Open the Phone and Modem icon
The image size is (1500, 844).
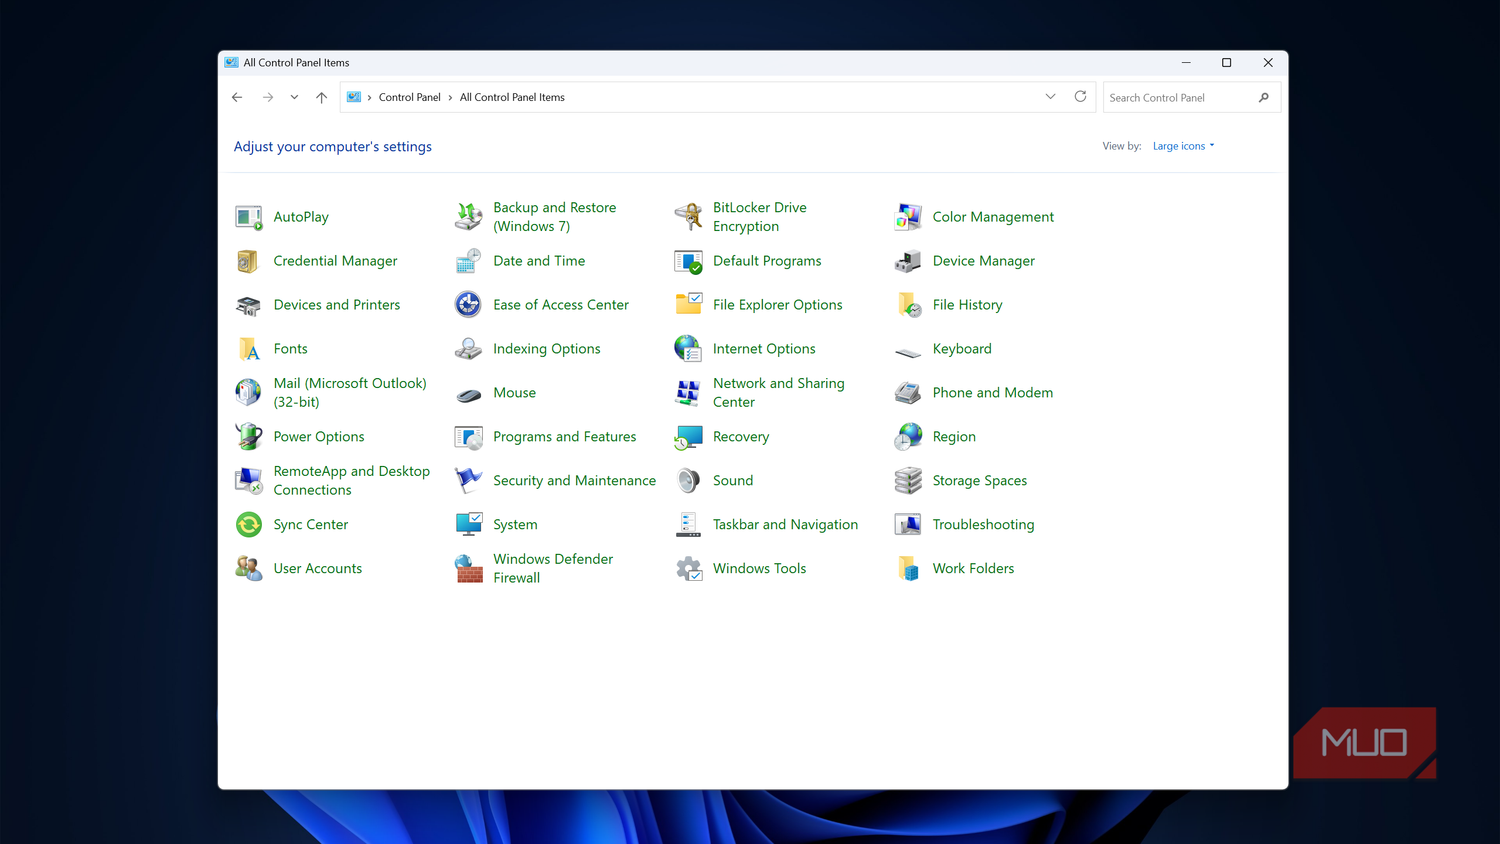pos(908,393)
